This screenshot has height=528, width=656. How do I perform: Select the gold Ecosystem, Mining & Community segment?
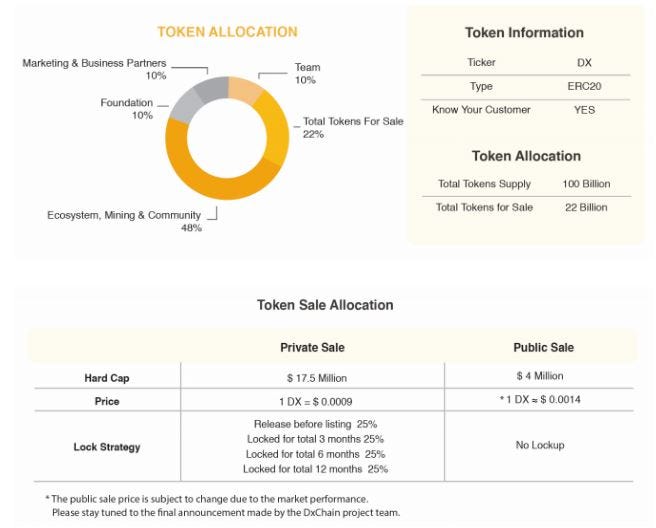pyautogui.click(x=209, y=178)
